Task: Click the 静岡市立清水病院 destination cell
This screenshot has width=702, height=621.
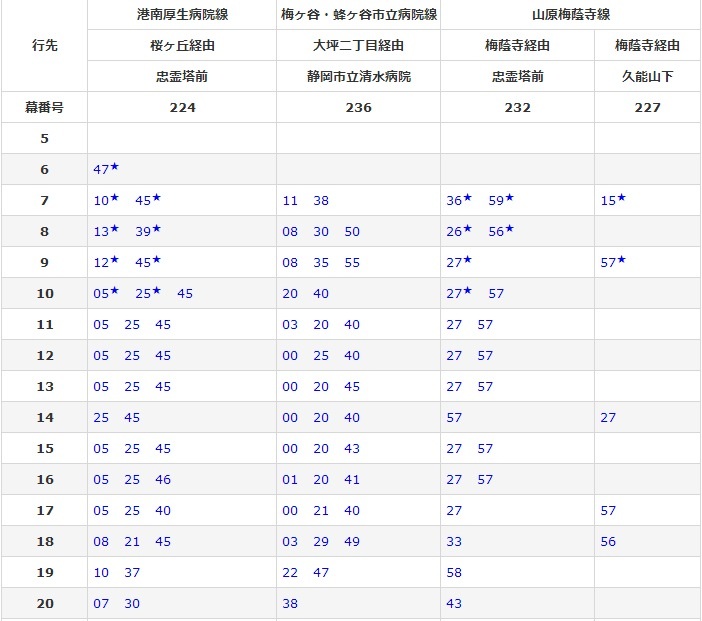Action: 358,76
